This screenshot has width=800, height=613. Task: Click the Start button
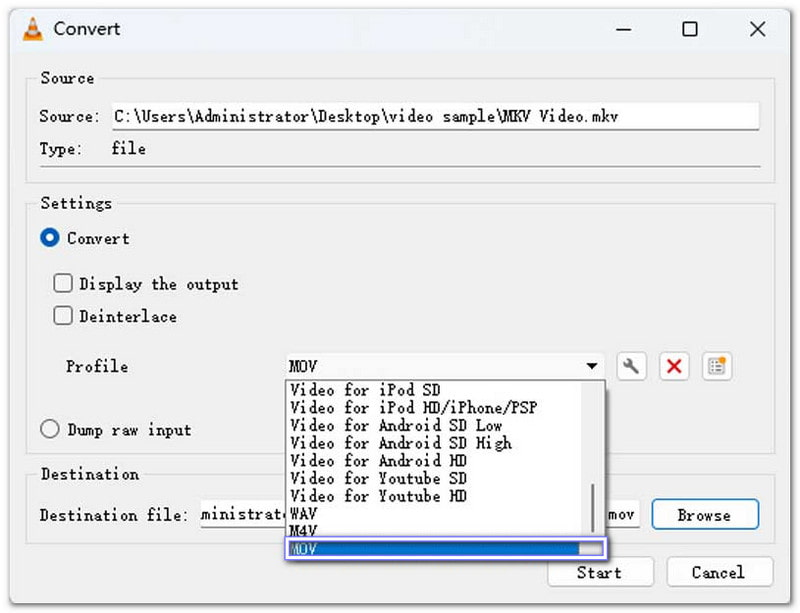(600, 572)
